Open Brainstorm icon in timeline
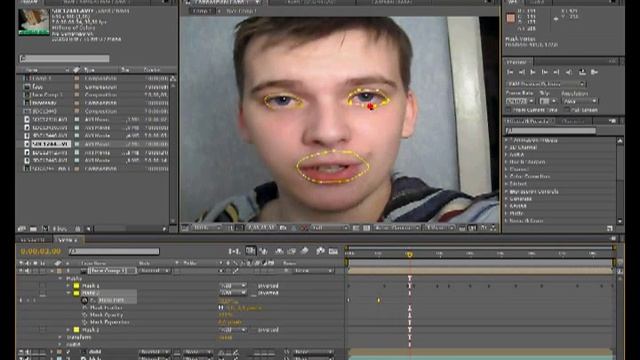This screenshot has width=640, height=360. click(x=320, y=251)
